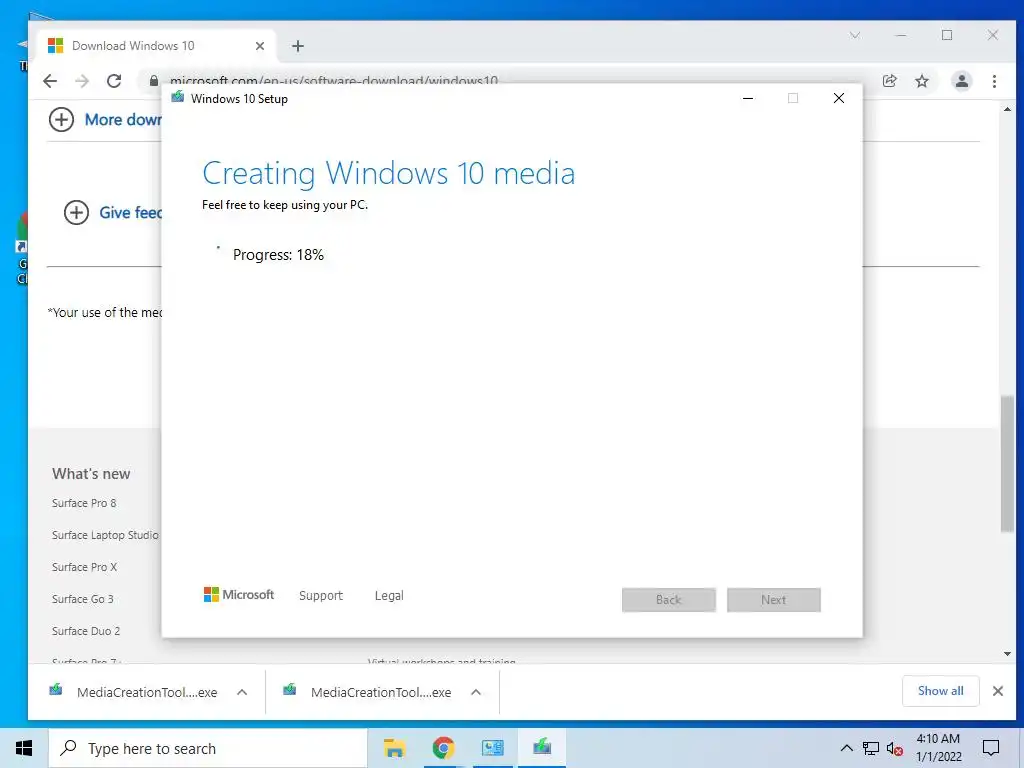Open the first MediaCreationTool download item

(x=133, y=692)
